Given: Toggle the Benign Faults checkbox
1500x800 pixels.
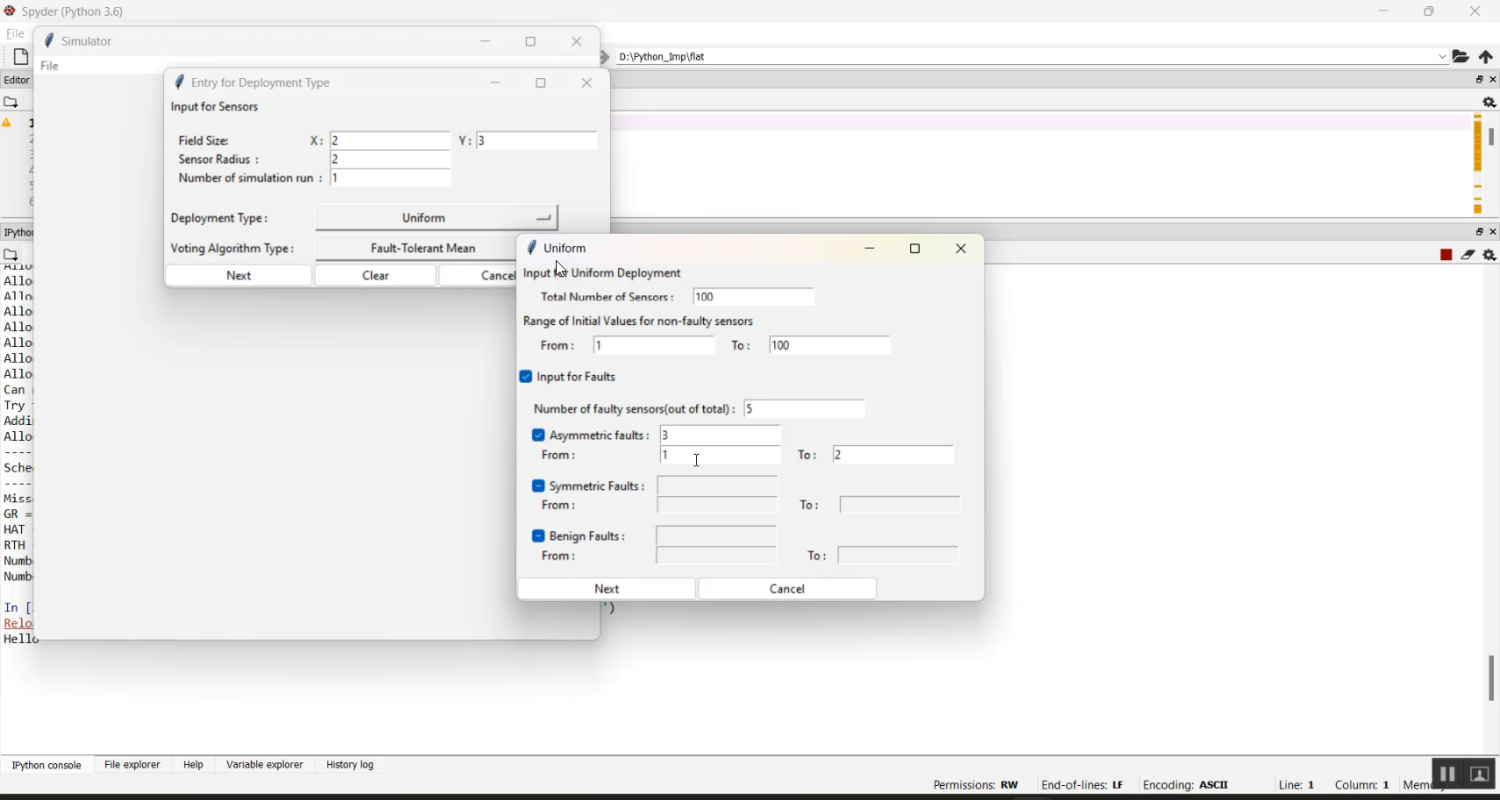Looking at the screenshot, I should [x=538, y=536].
